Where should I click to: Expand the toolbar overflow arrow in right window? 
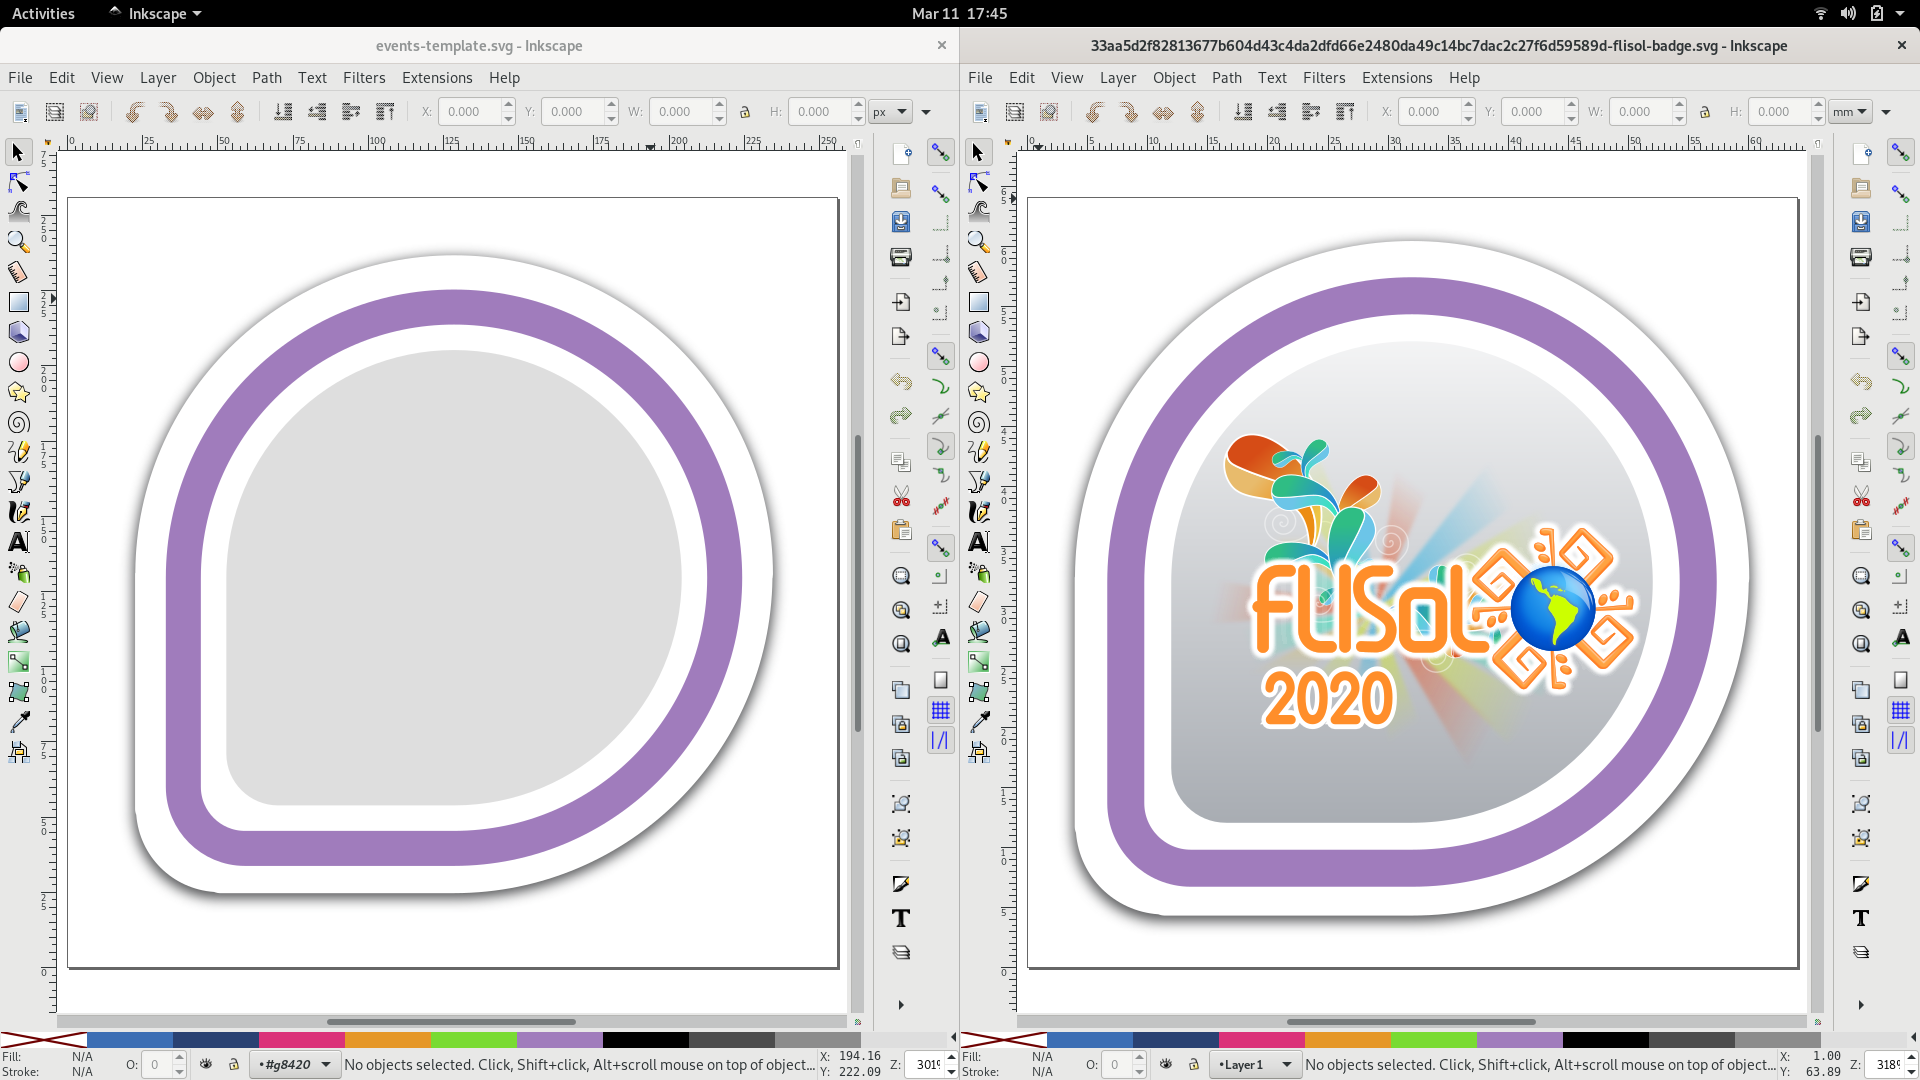coord(1886,112)
